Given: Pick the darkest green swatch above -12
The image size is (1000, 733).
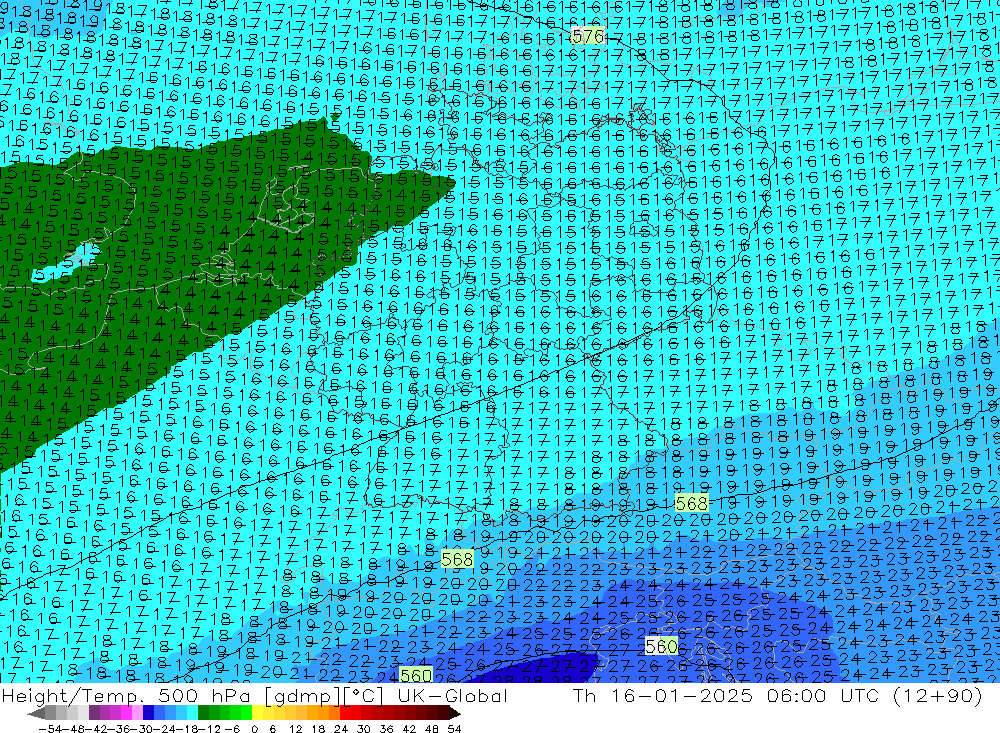Looking at the screenshot, I should coord(203,713).
